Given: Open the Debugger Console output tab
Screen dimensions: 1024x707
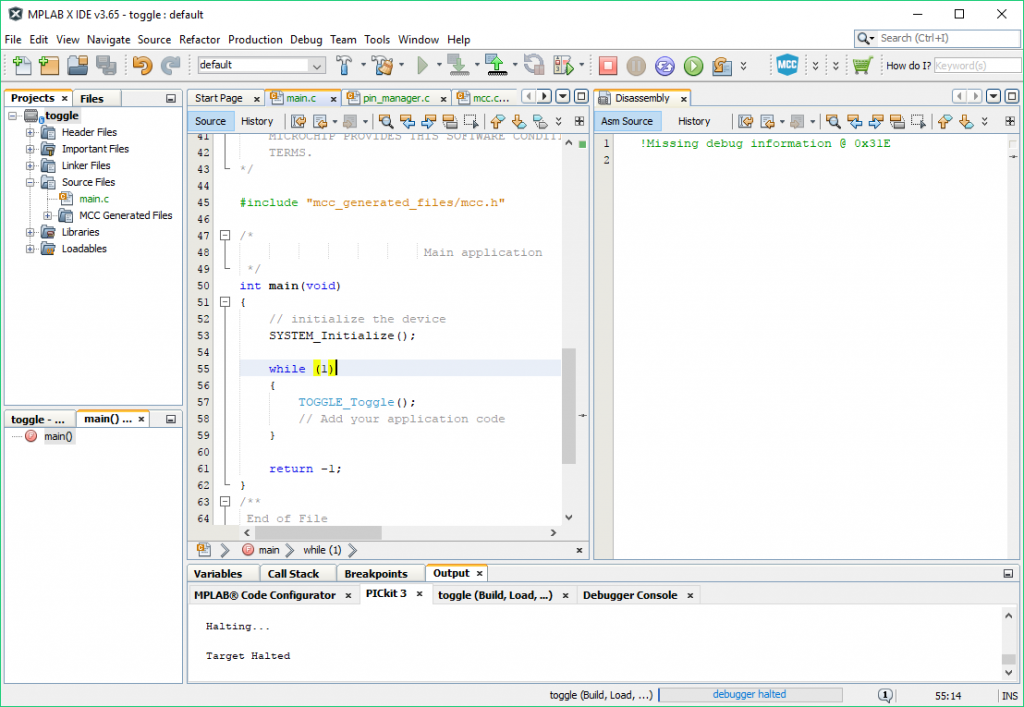Looking at the screenshot, I should (x=630, y=595).
